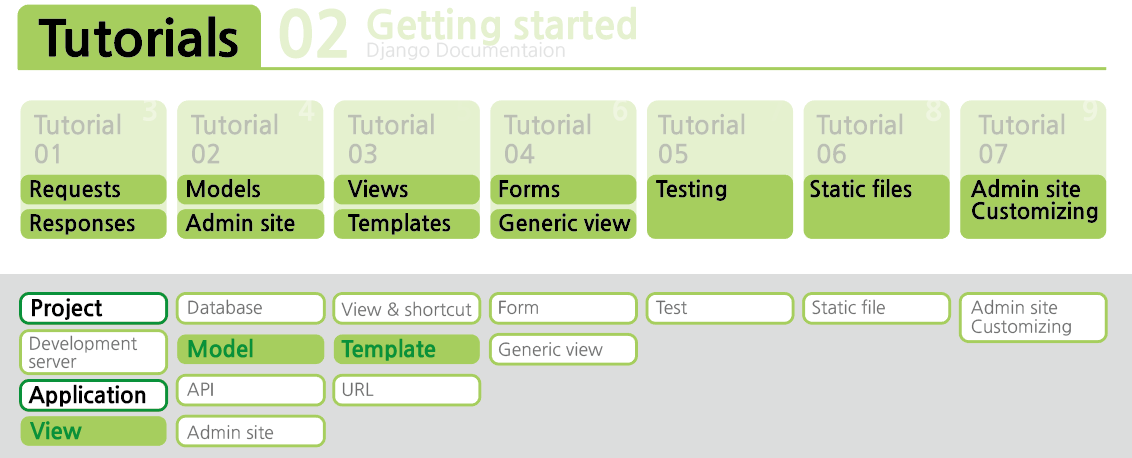Click the Responses label under Tutorial 01
The width and height of the screenshot is (1132, 458).
(x=93, y=223)
